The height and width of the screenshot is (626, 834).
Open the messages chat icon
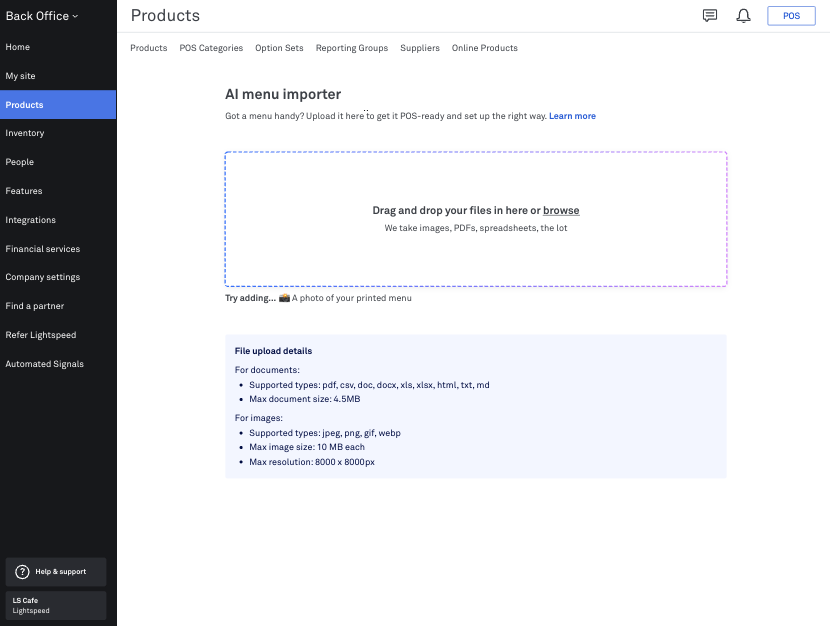pos(710,15)
